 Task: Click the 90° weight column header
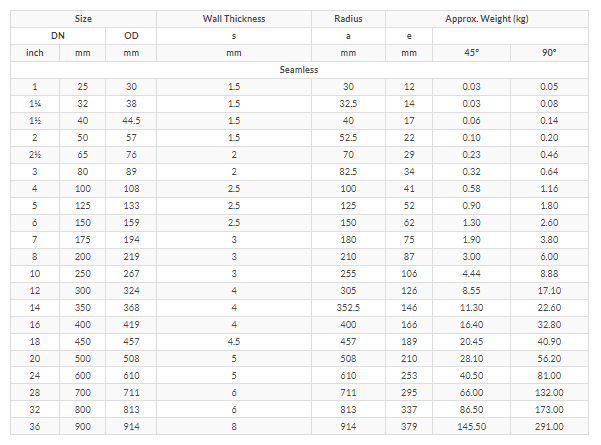click(549, 53)
